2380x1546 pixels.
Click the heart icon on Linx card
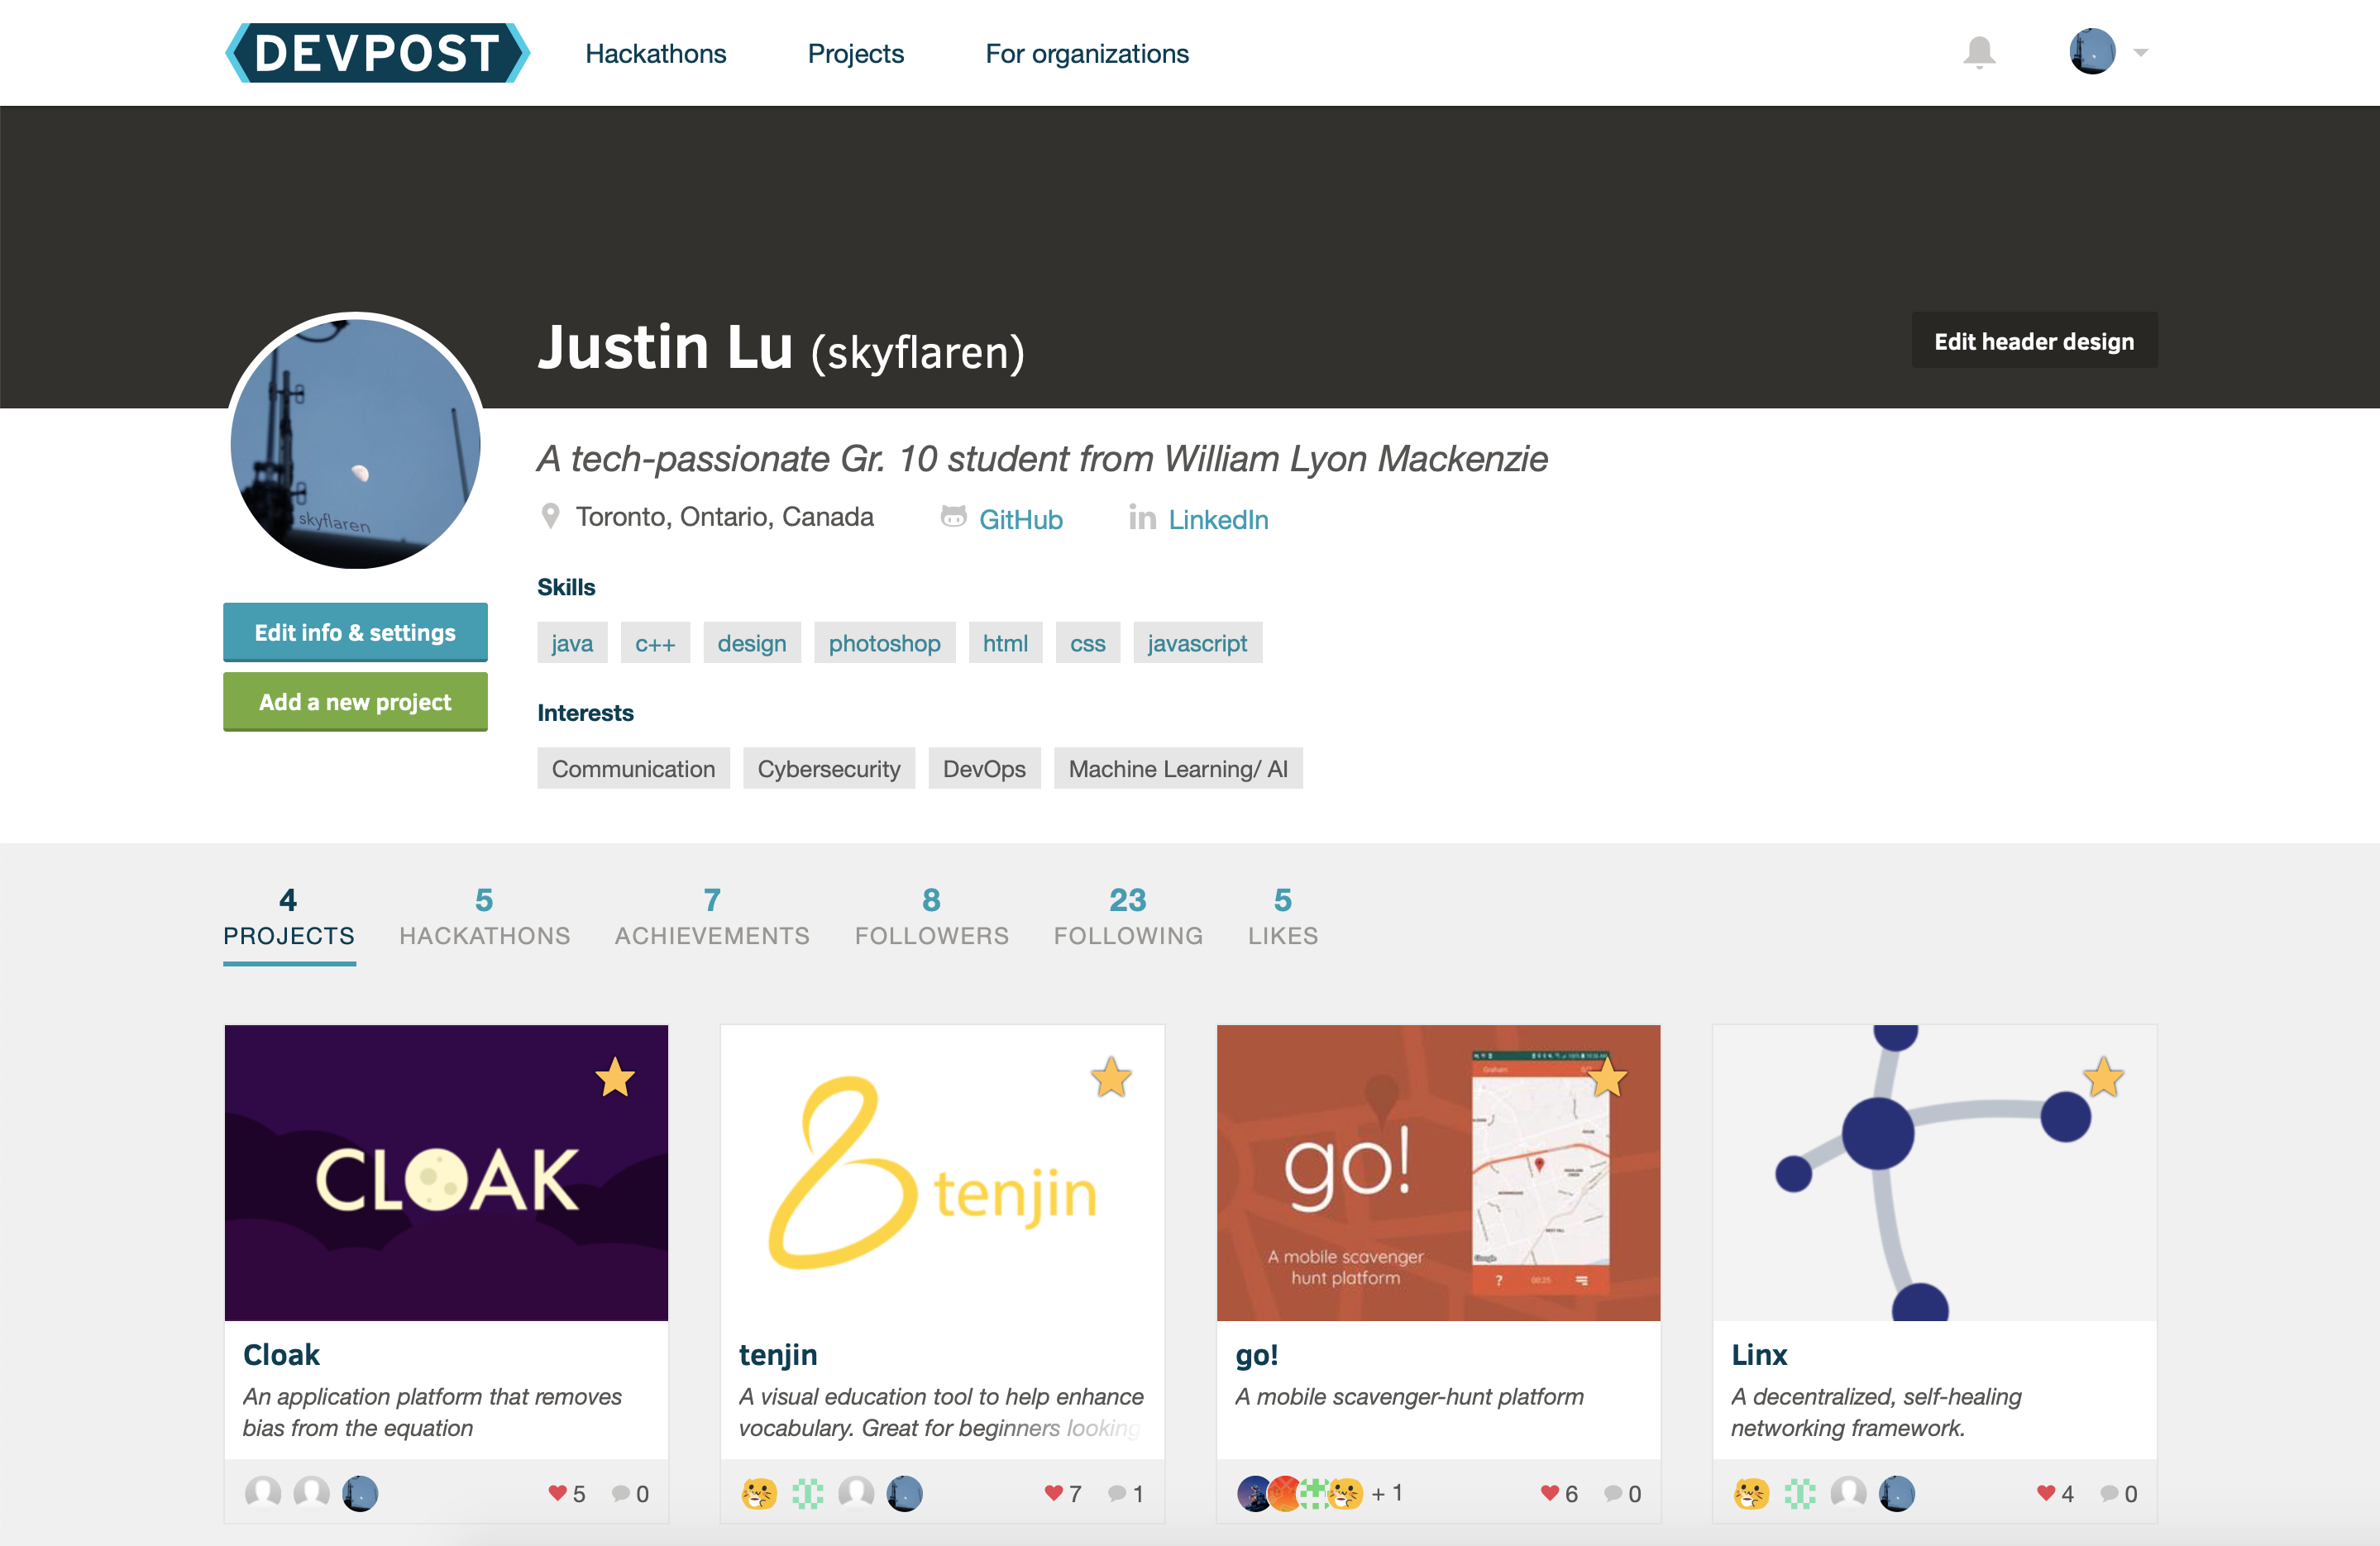[2045, 1493]
